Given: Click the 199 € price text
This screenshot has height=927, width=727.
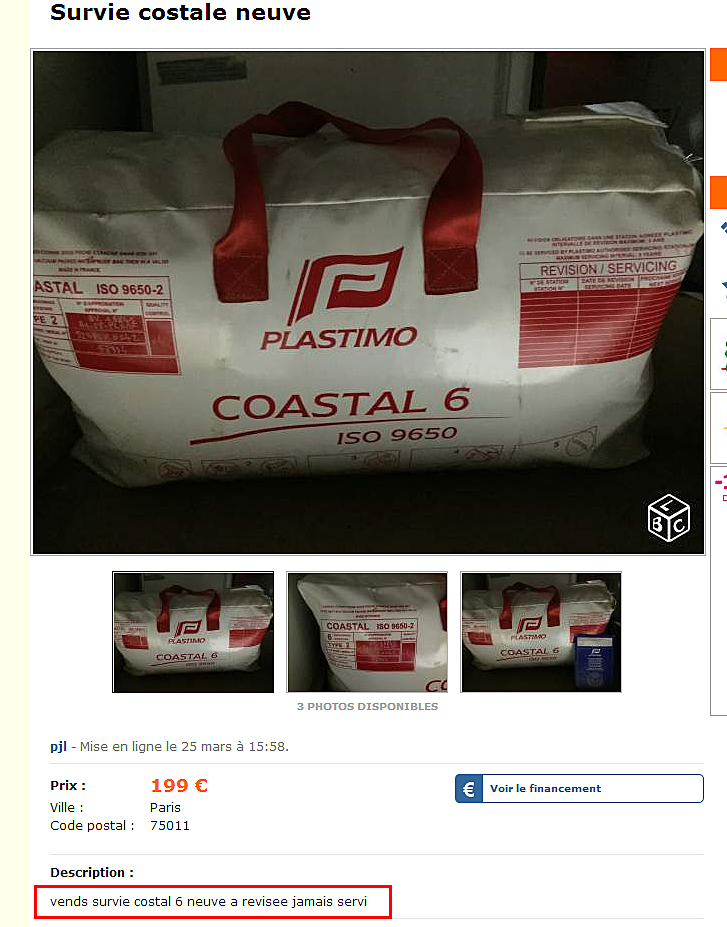Looking at the screenshot, I should pos(179,786).
